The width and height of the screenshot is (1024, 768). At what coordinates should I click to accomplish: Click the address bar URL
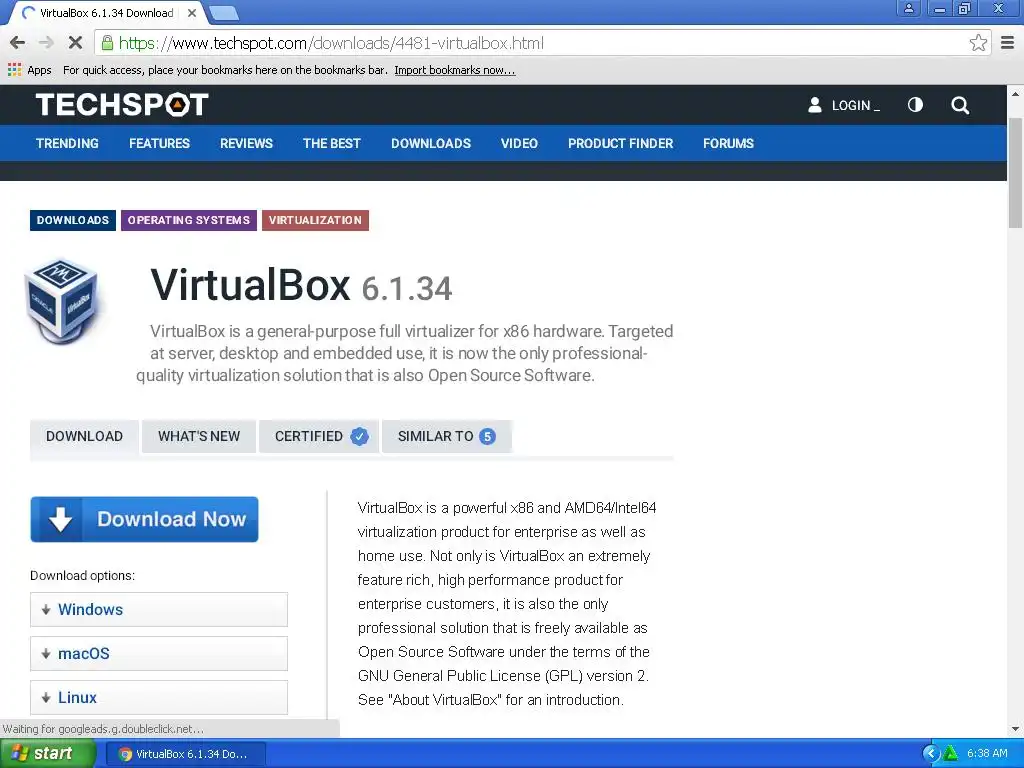click(x=331, y=43)
